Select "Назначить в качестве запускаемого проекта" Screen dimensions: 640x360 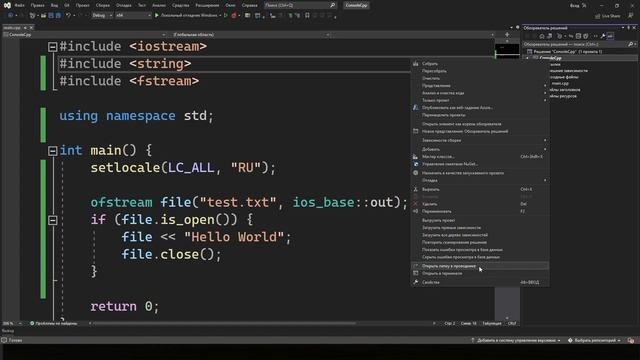480,173
